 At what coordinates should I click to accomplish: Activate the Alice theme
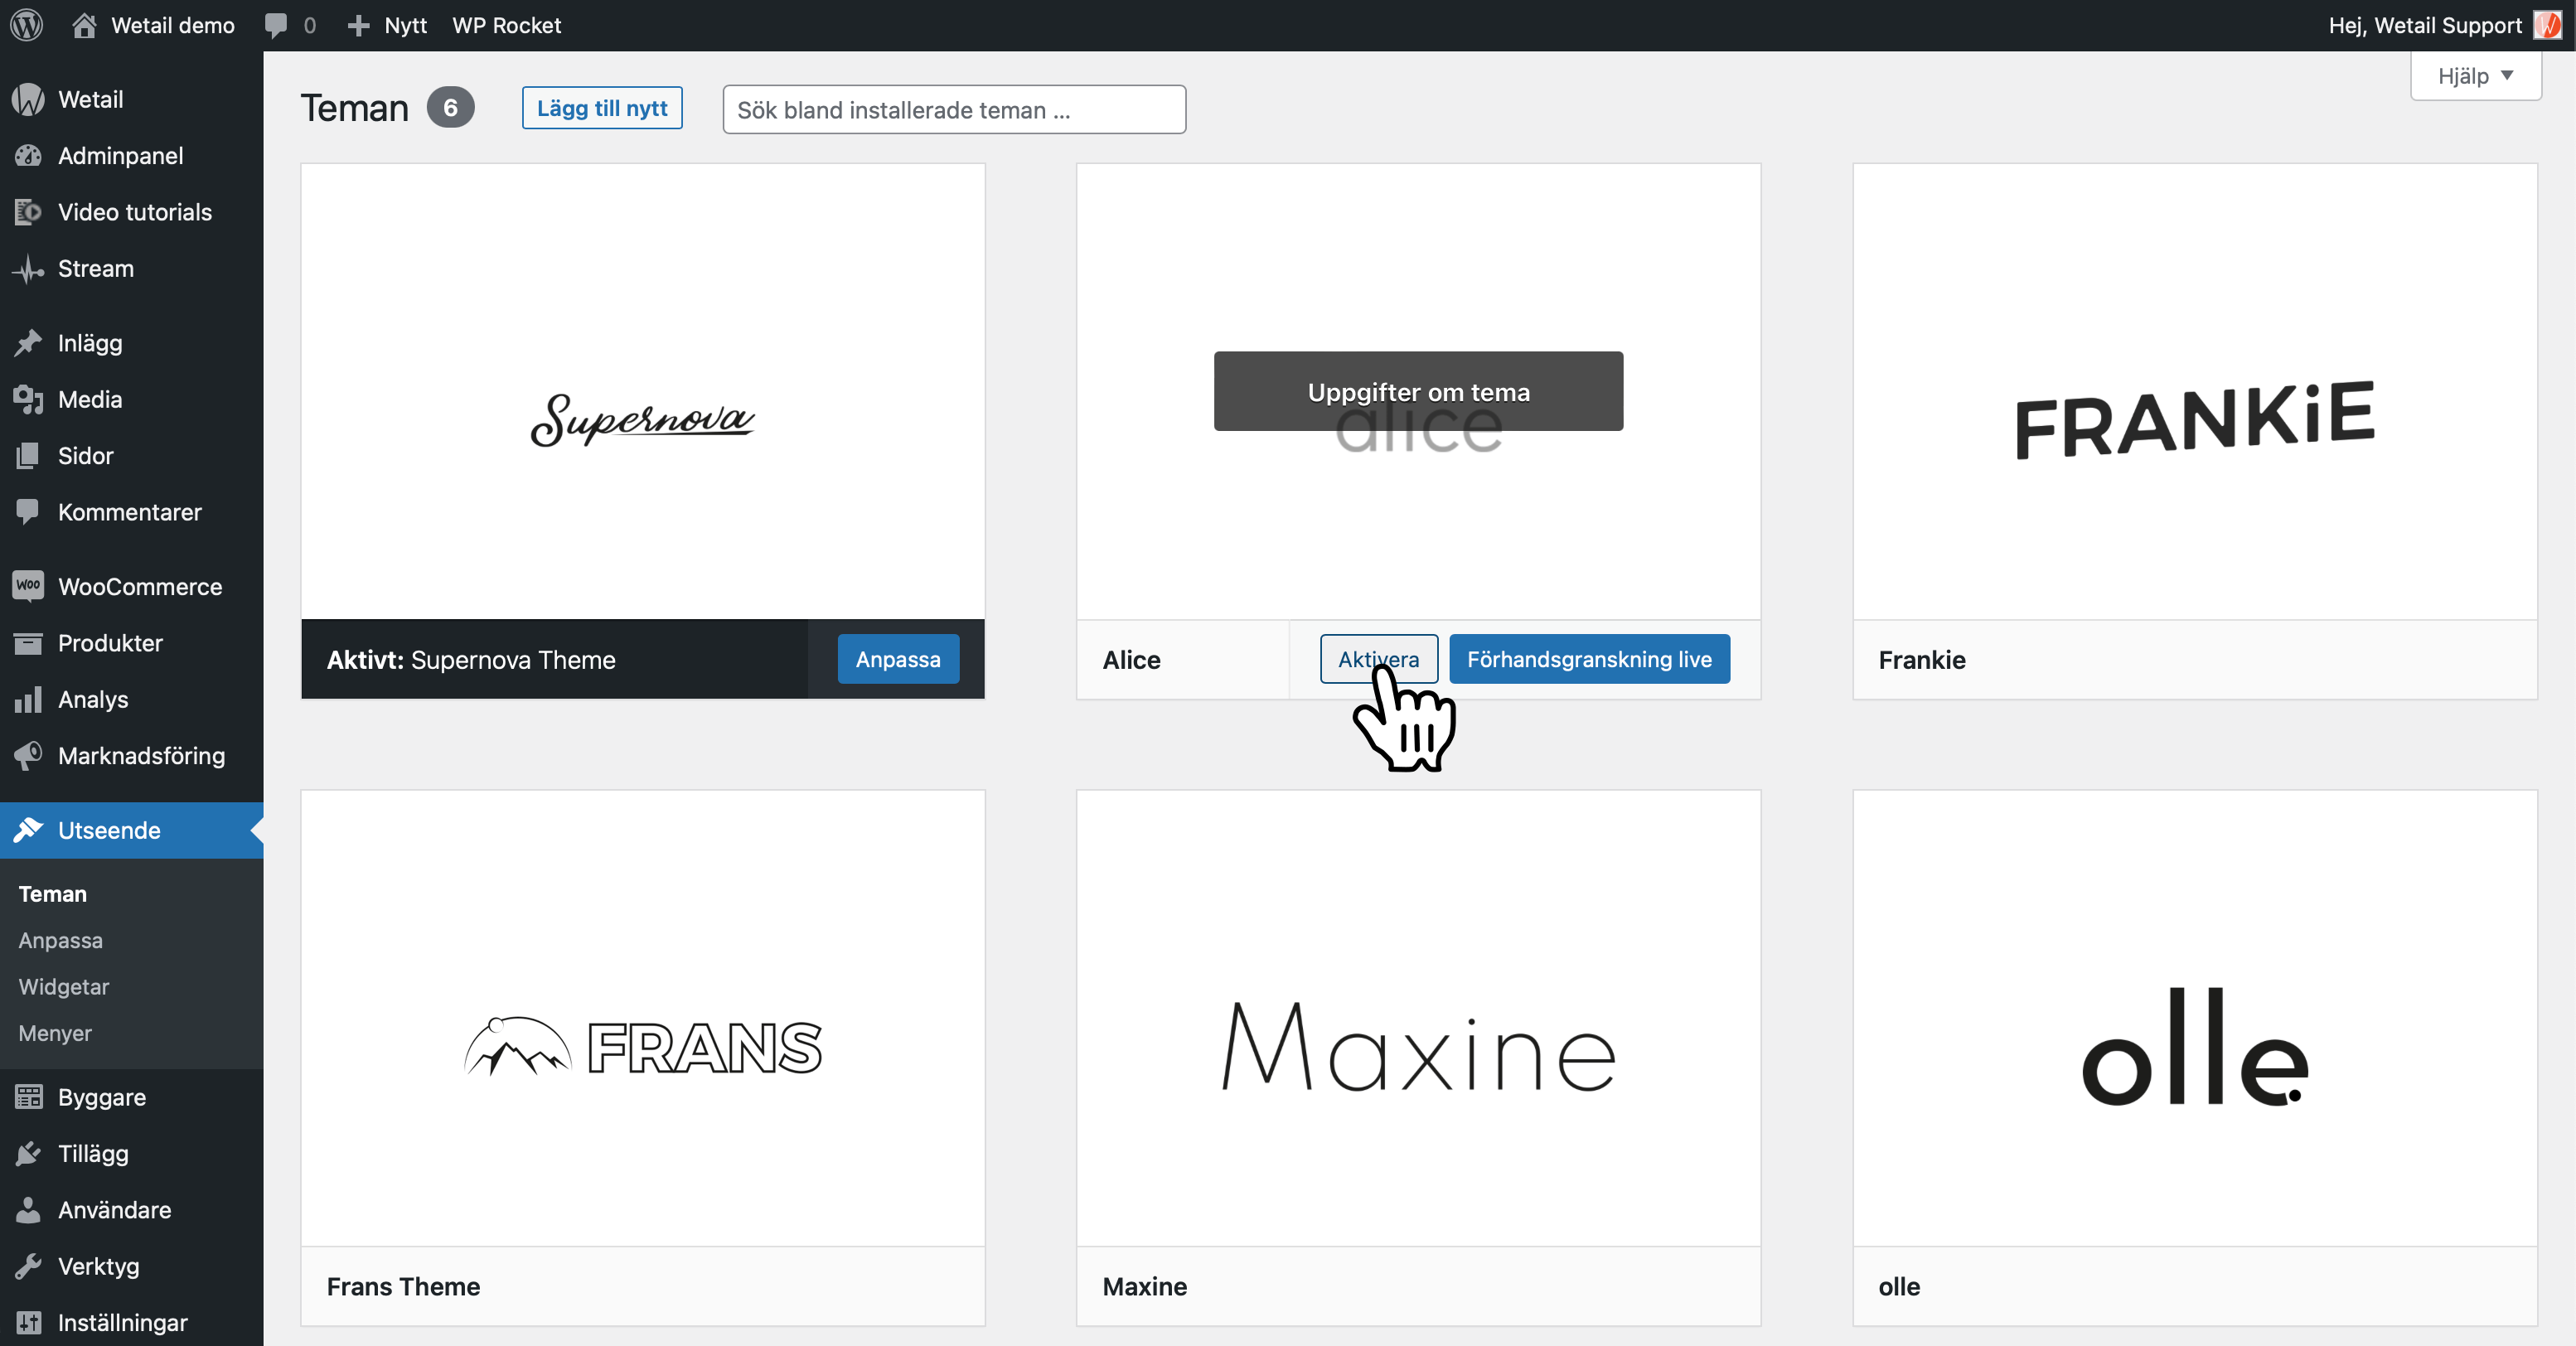click(x=1379, y=659)
